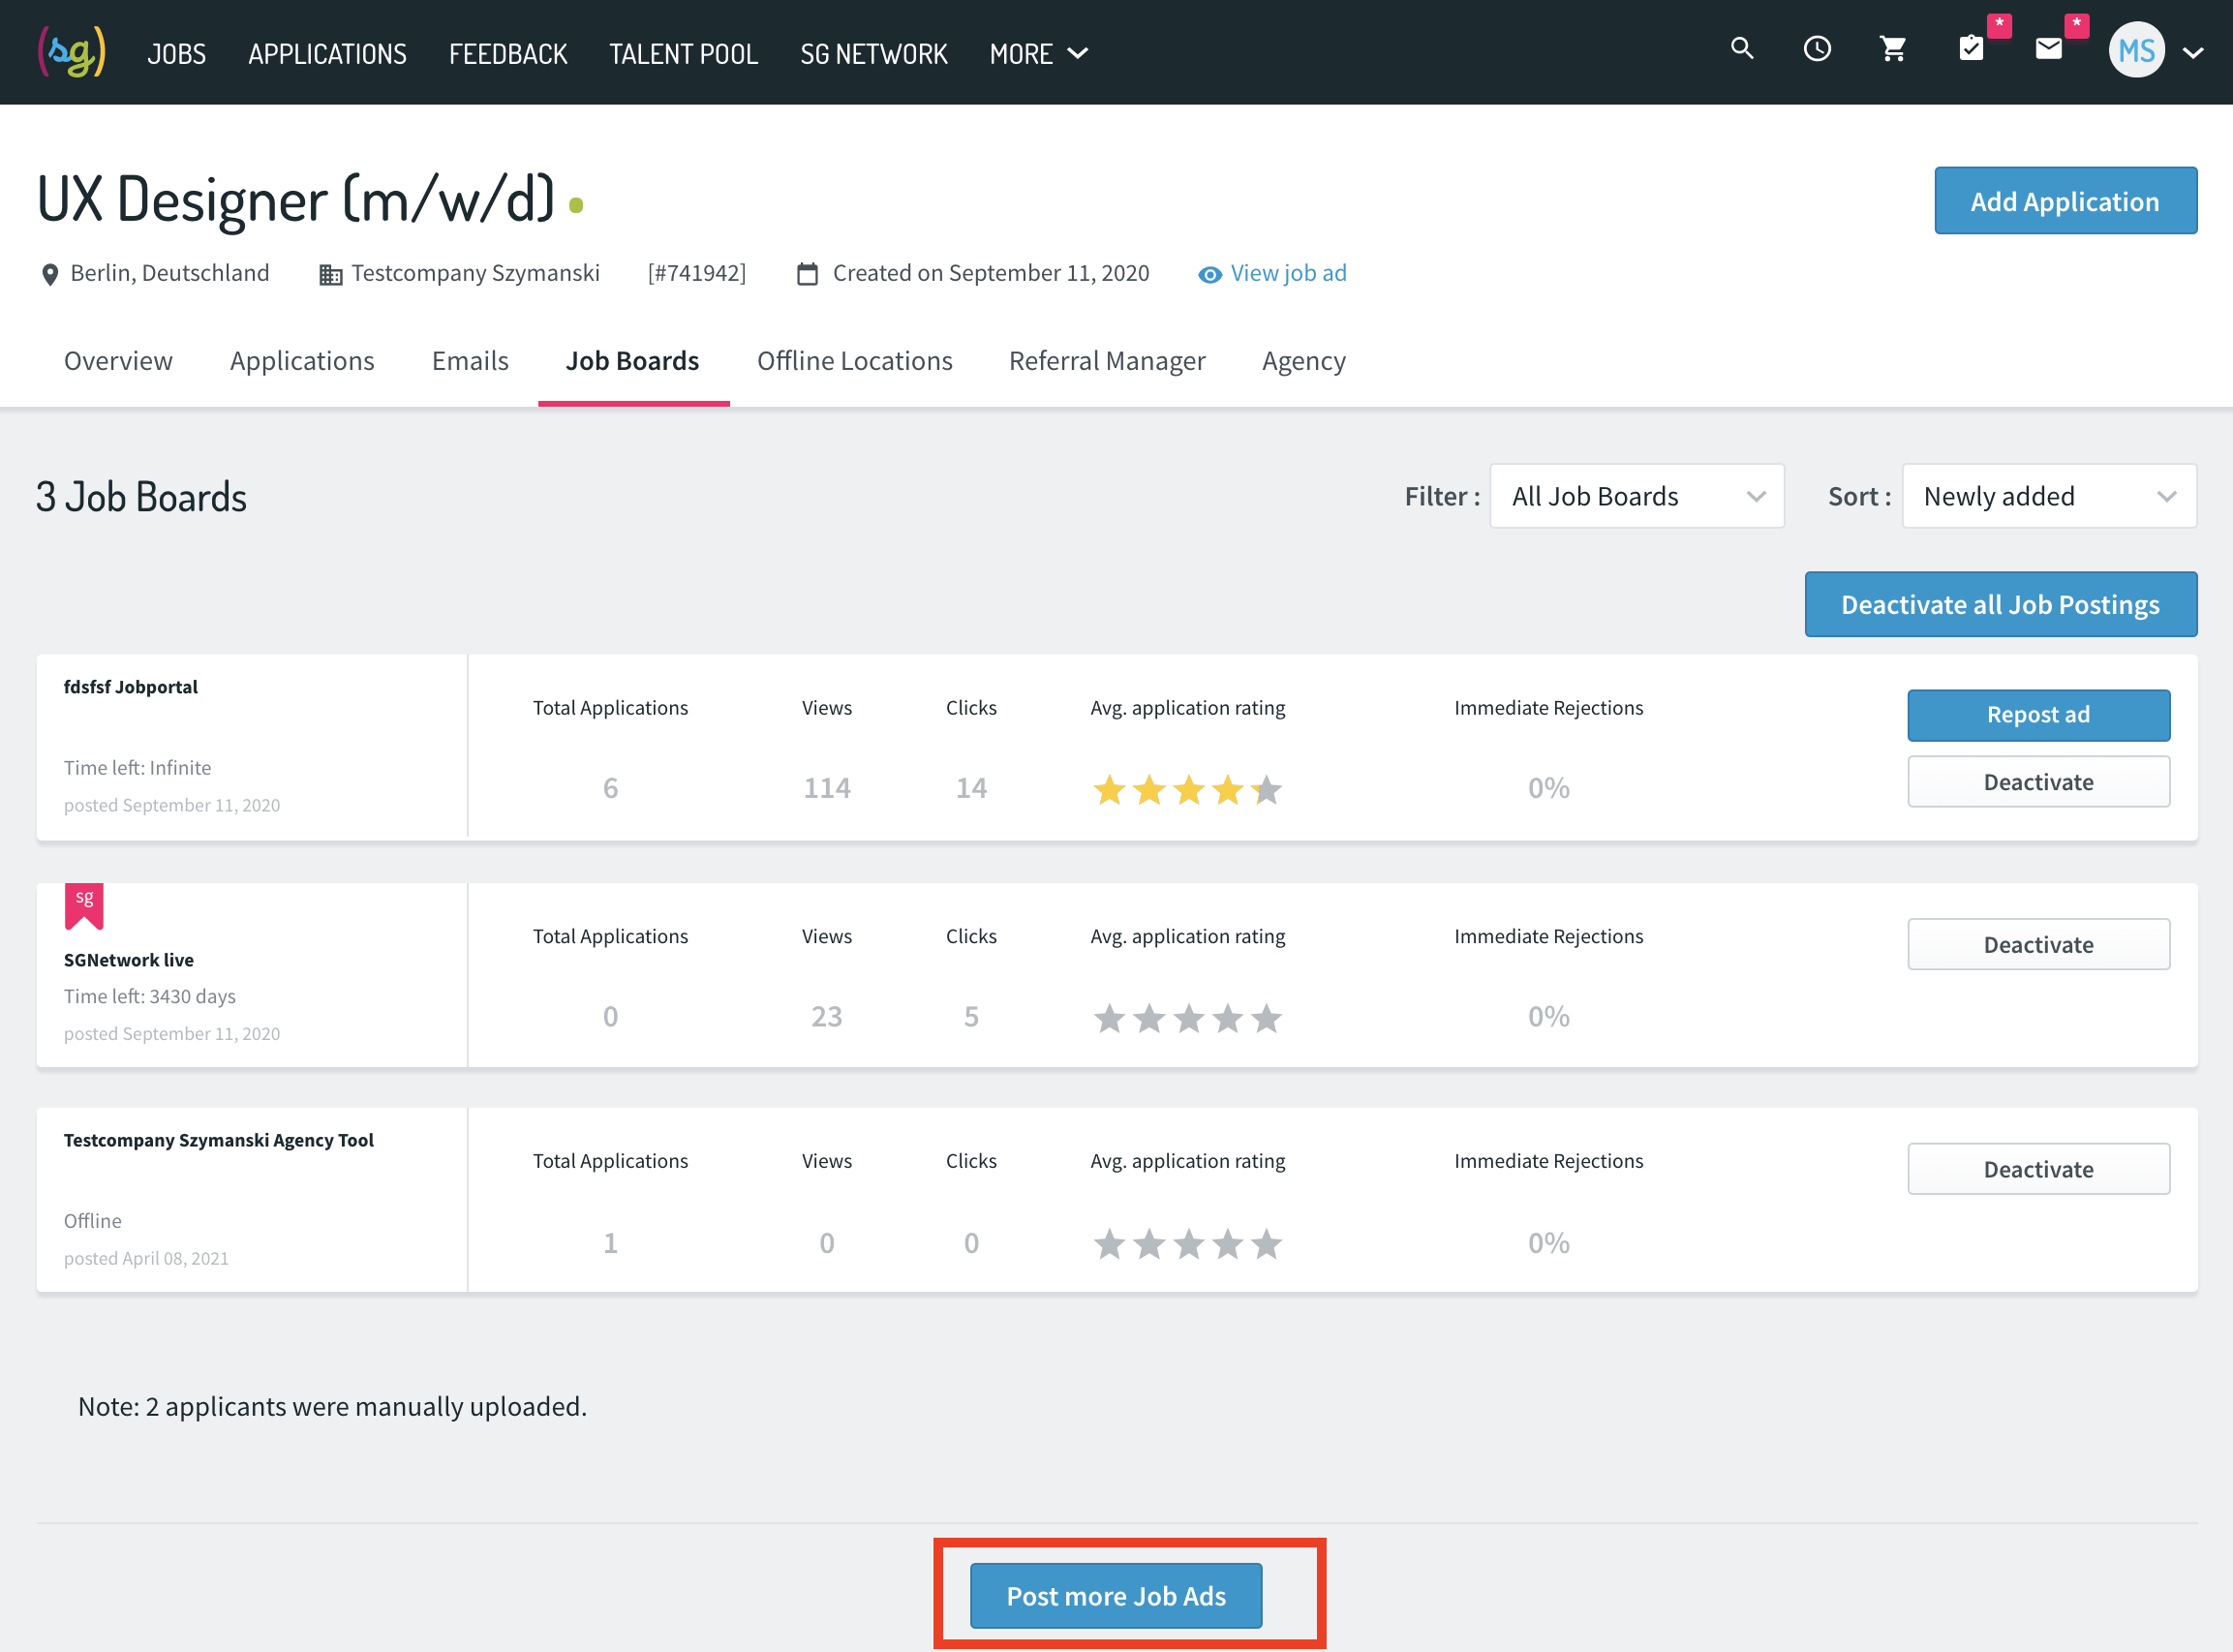Open the All Job Boards filter dropdown
This screenshot has height=1652, width=2233.
1637,496
